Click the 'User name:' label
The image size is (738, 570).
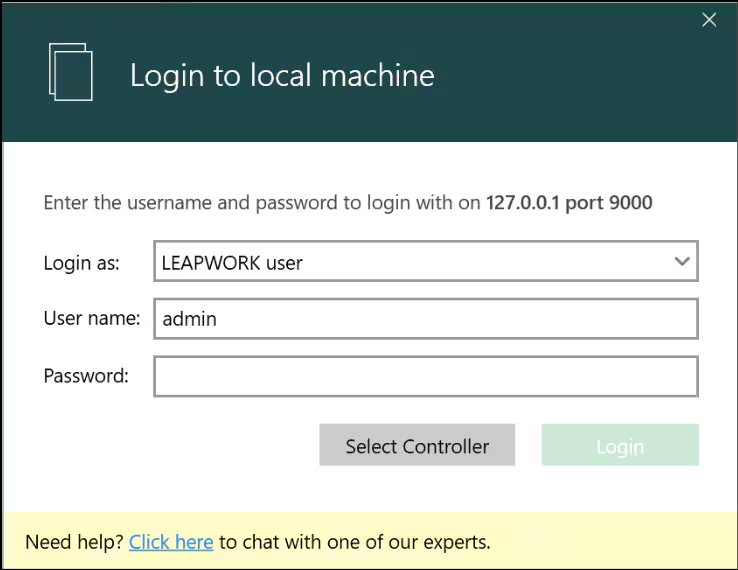(91, 319)
